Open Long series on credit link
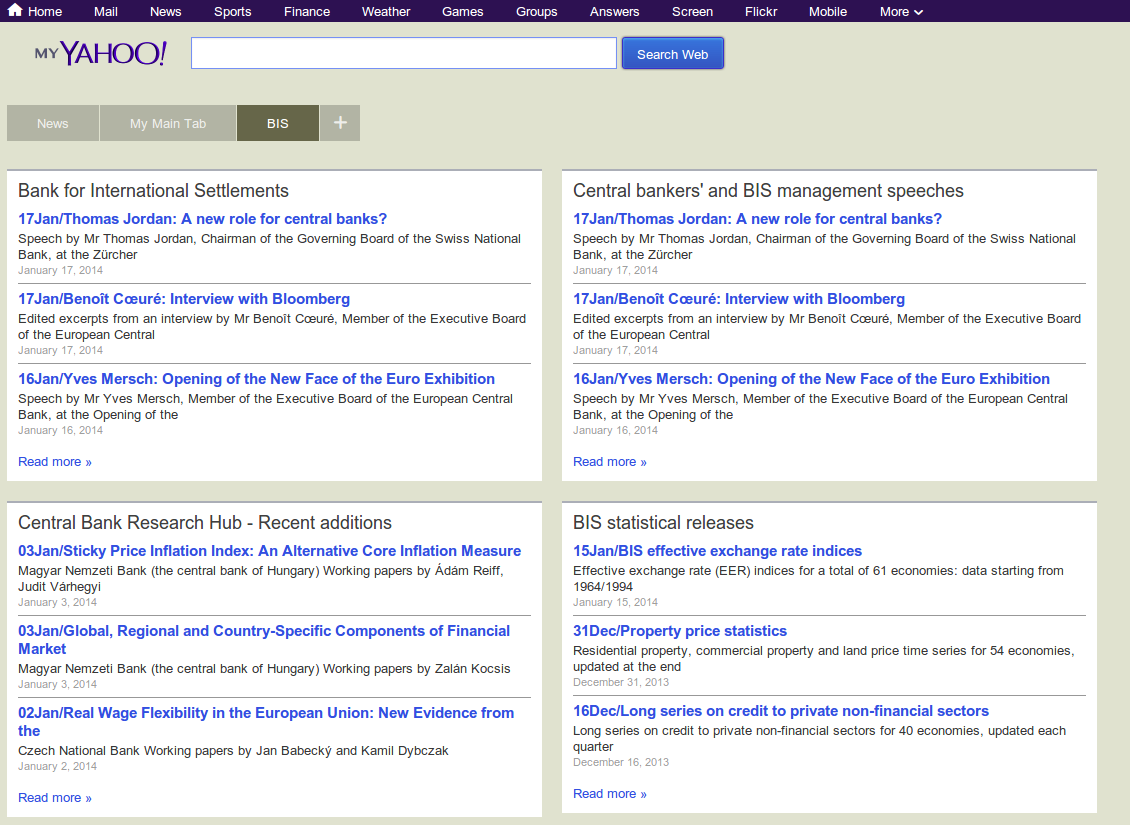Image resolution: width=1130 pixels, height=825 pixels. (x=780, y=711)
